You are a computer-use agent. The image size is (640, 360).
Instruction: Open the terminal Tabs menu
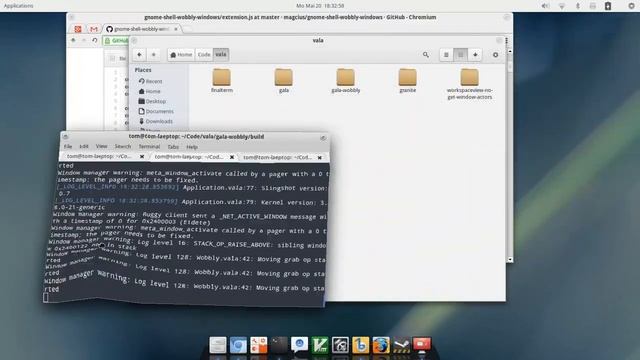(173, 147)
